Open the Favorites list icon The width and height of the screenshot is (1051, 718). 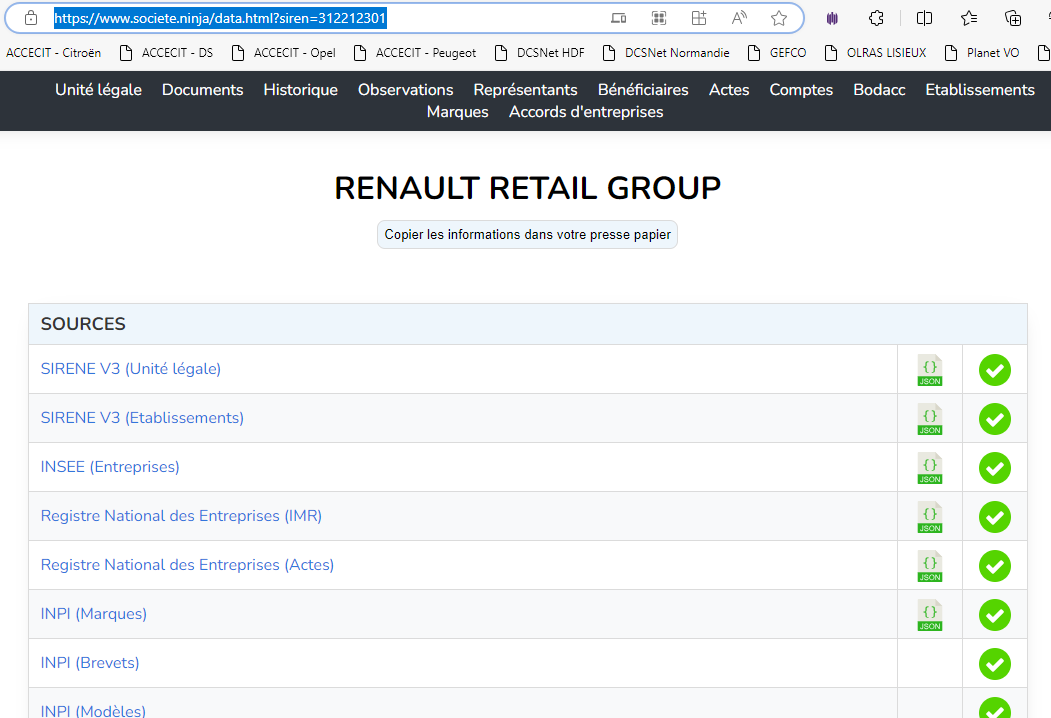969,18
